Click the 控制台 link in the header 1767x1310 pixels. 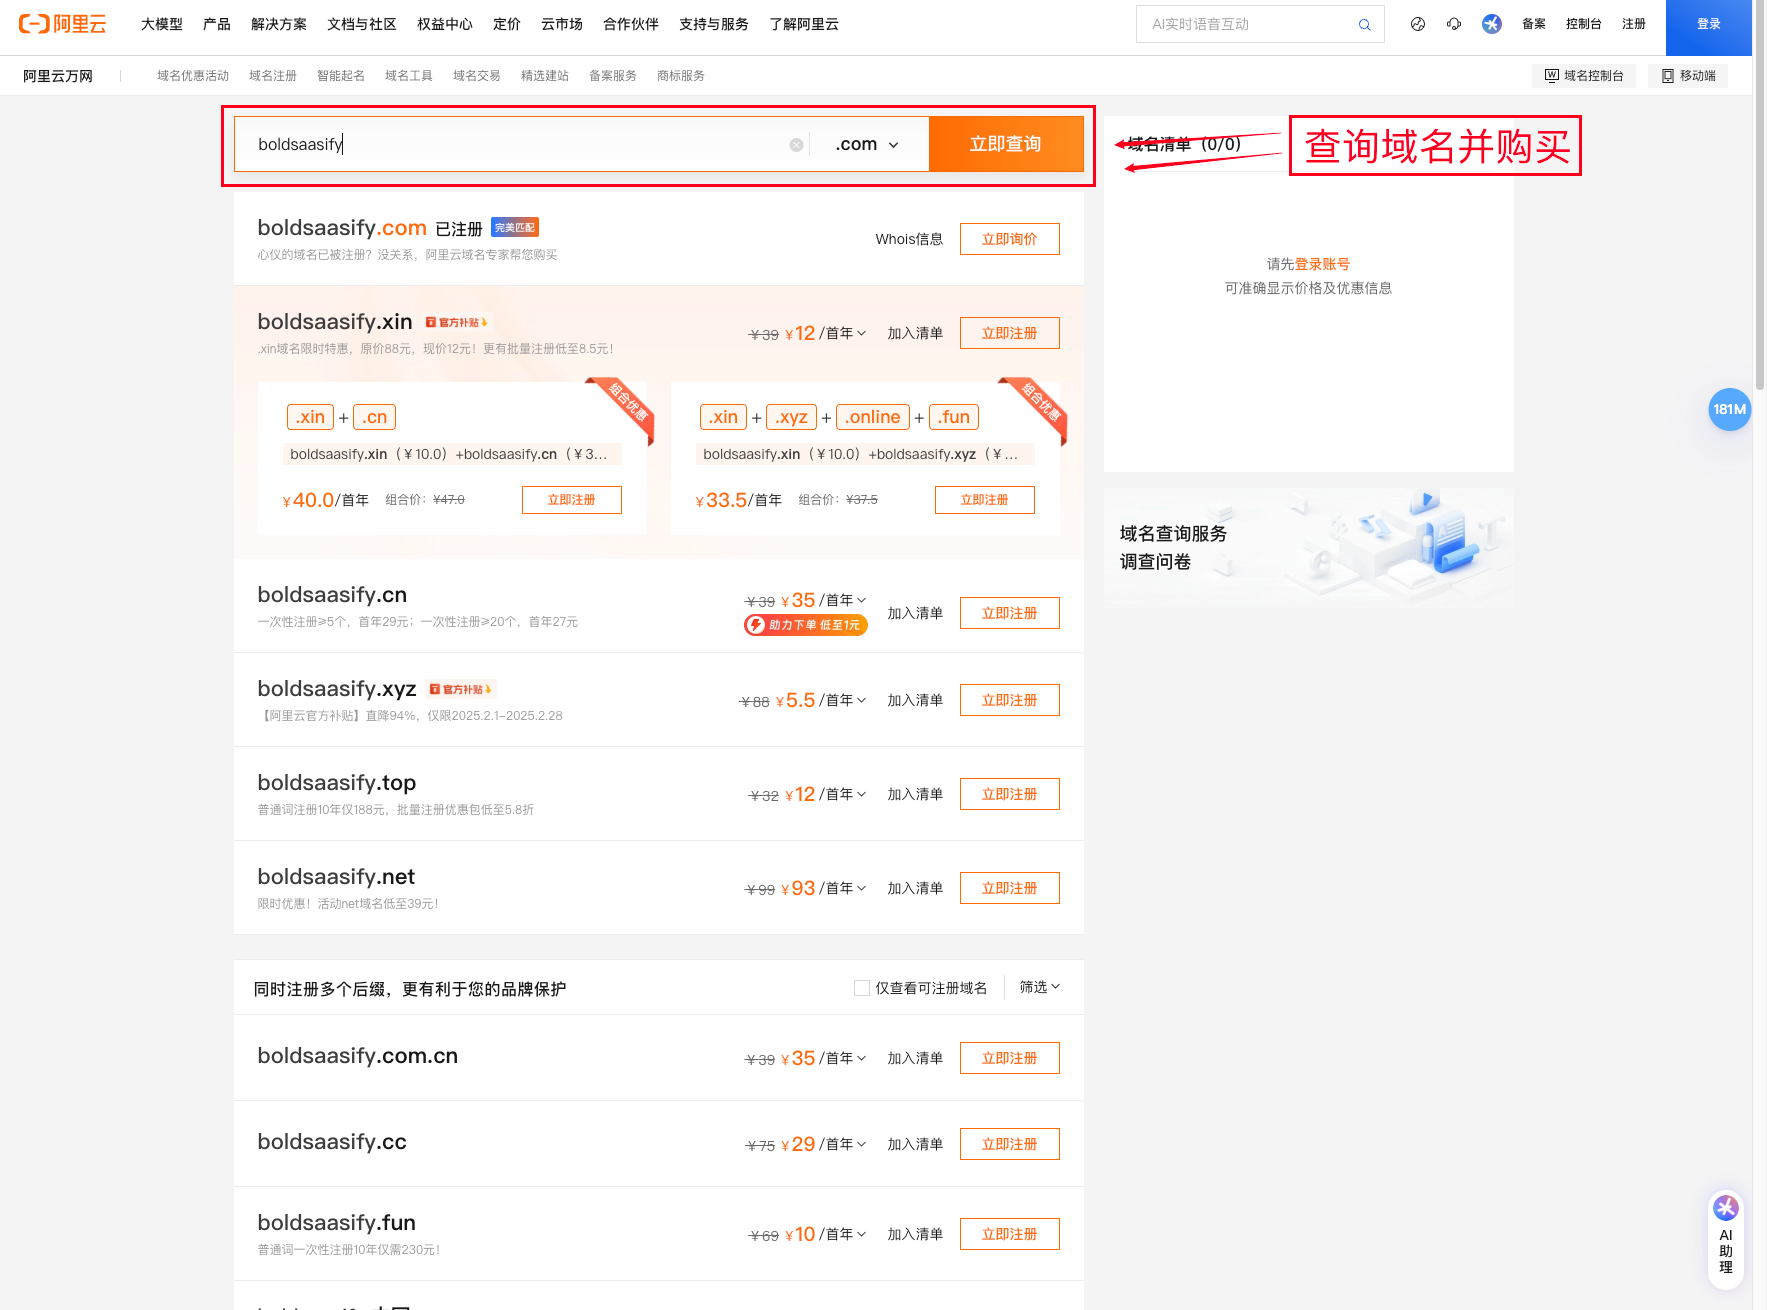(x=1584, y=24)
